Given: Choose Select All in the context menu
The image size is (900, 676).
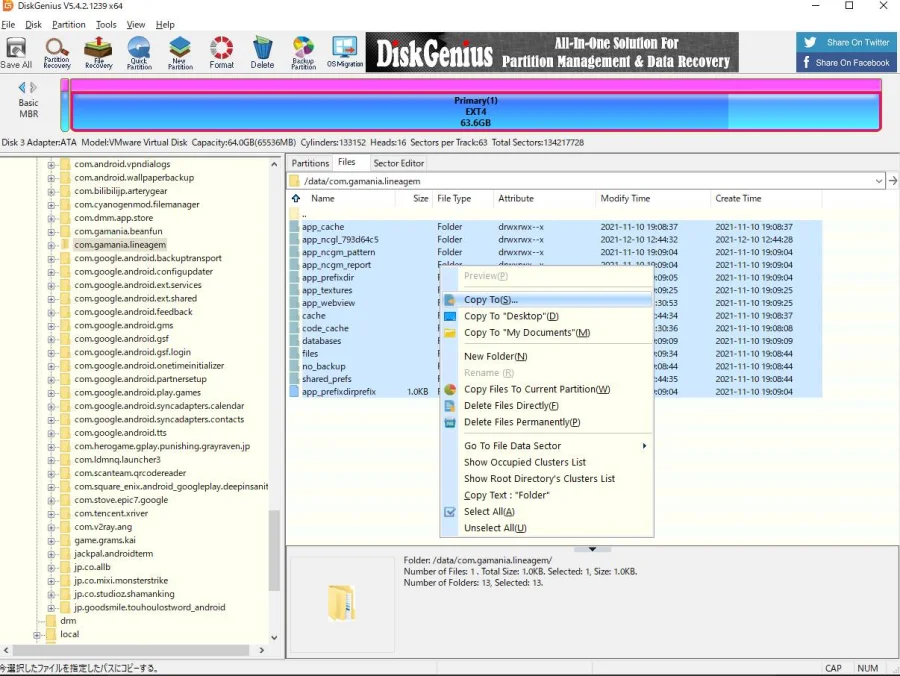Looking at the screenshot, I should coord(489,511).
